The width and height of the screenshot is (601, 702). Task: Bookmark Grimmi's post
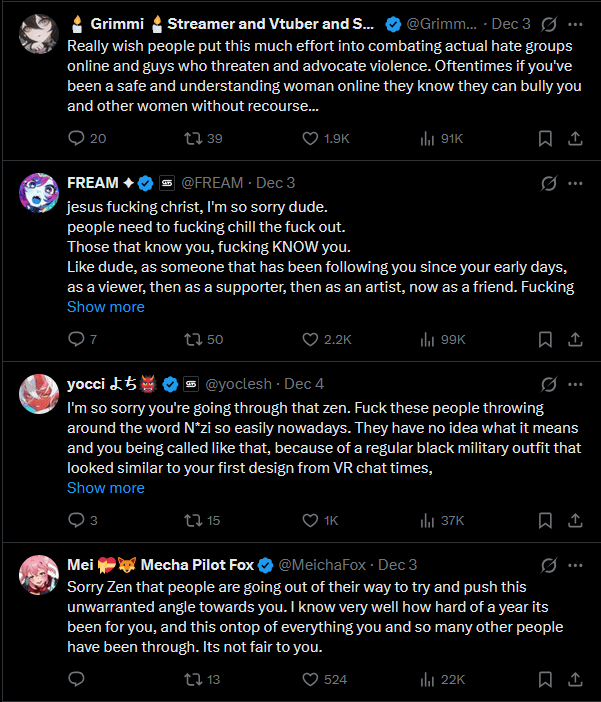545,138
